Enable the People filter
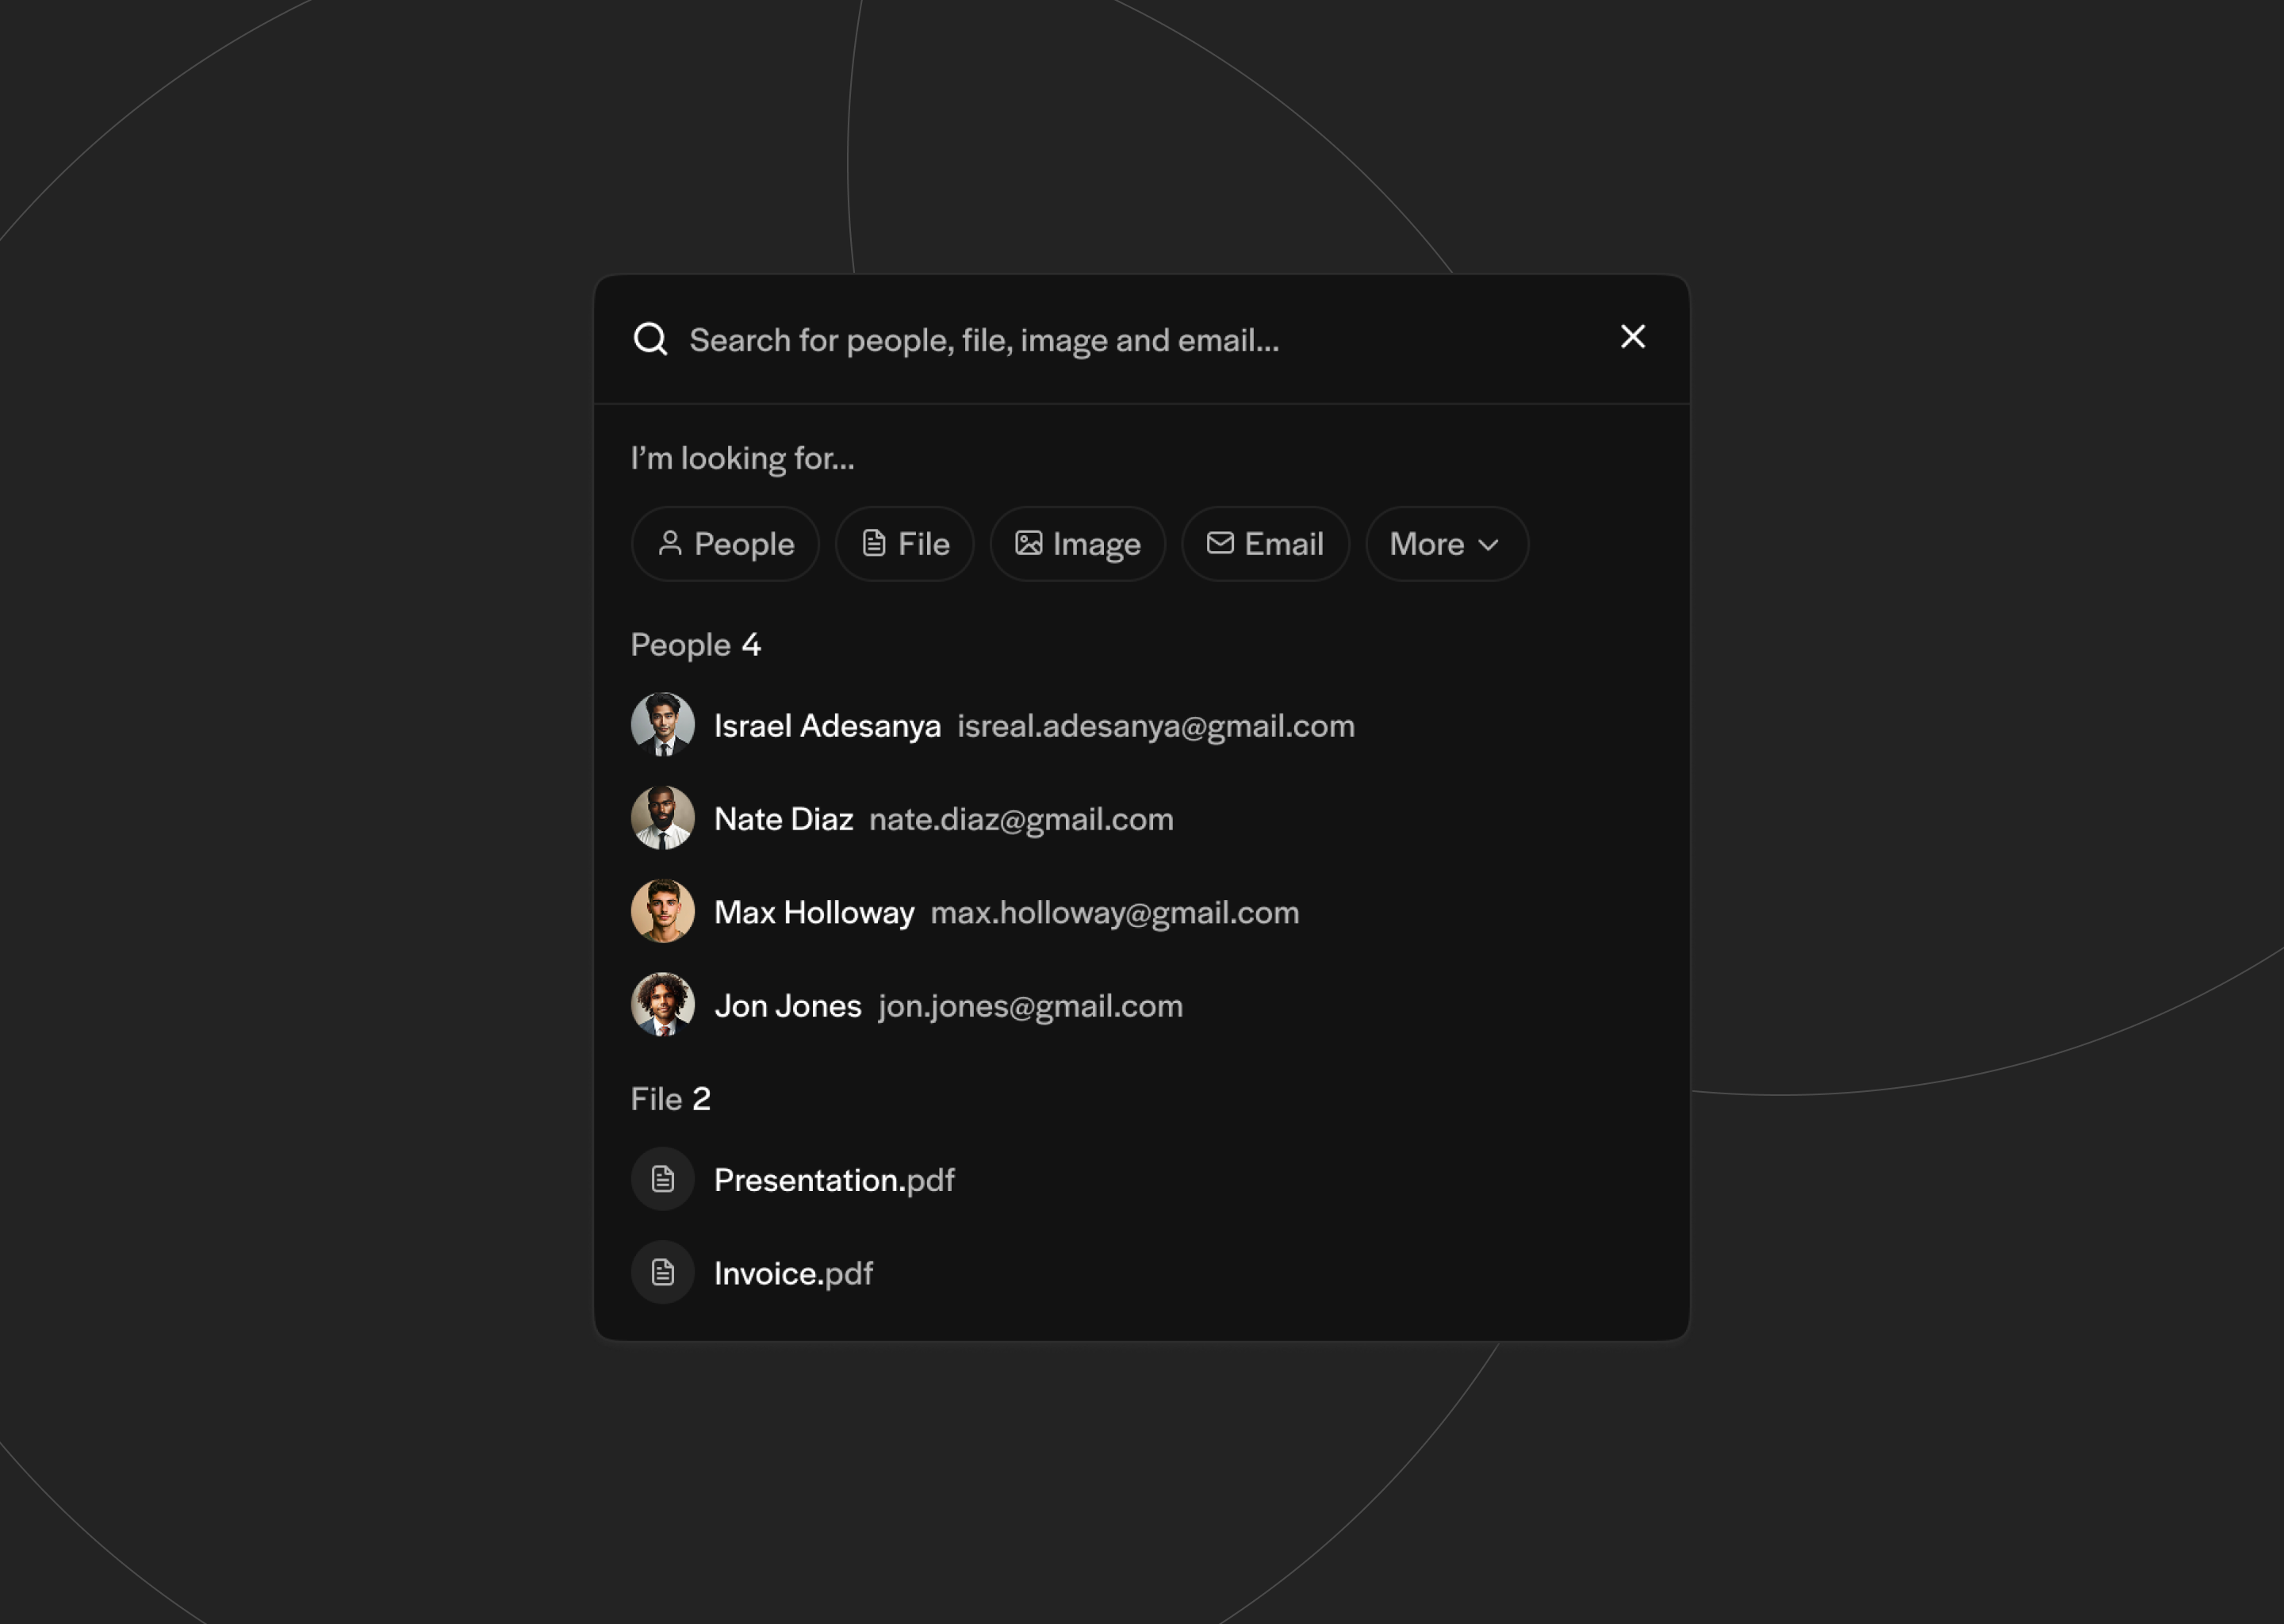The height and width of the screenshot is (1624, 2284). 725,544
